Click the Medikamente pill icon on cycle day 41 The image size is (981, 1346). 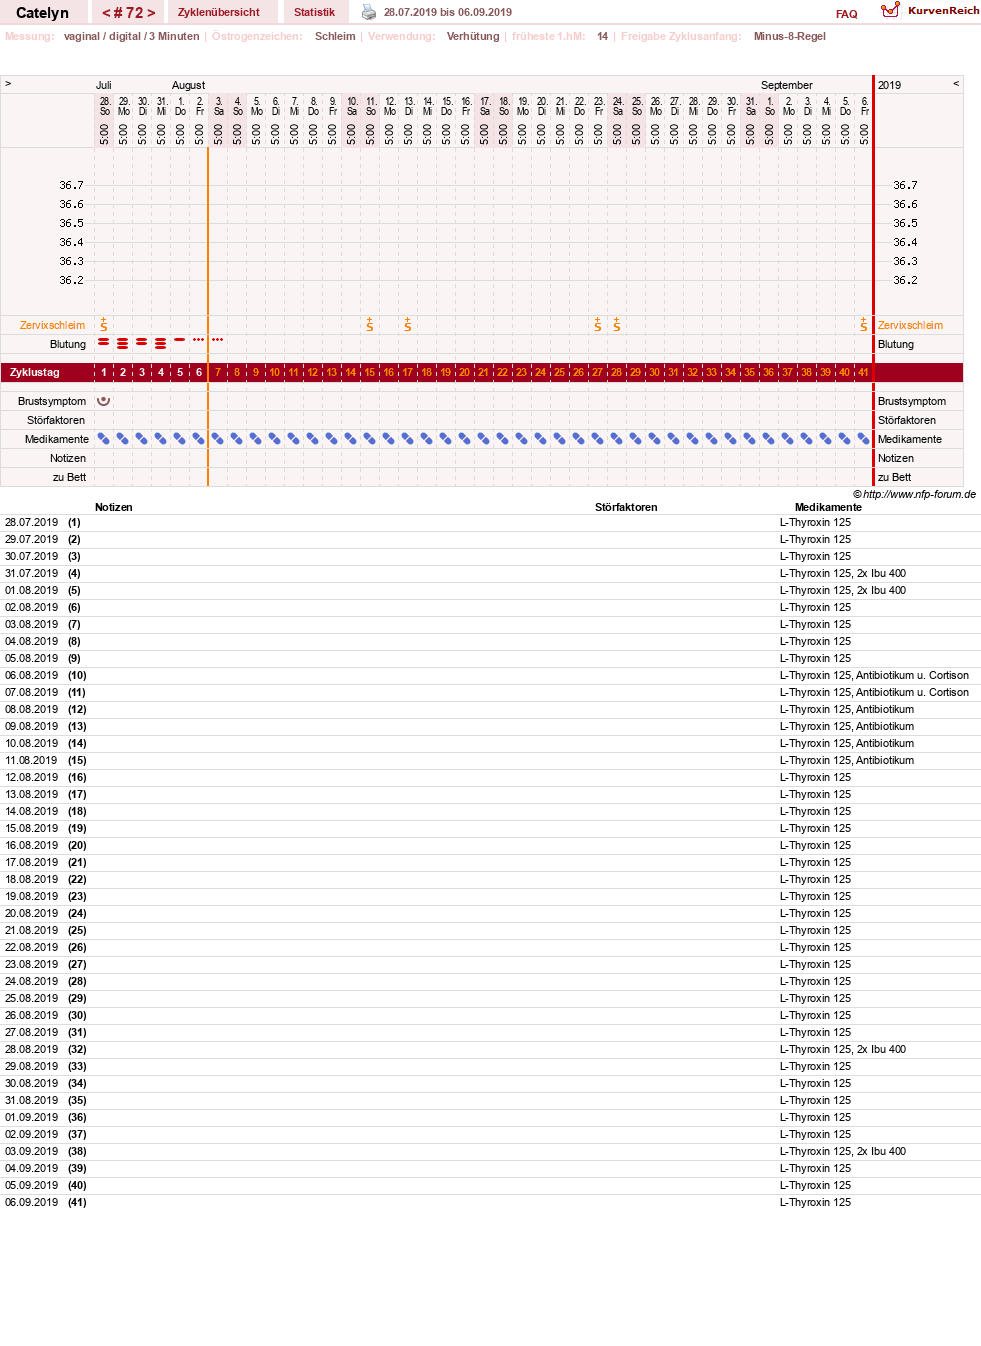tap(864, 439)
